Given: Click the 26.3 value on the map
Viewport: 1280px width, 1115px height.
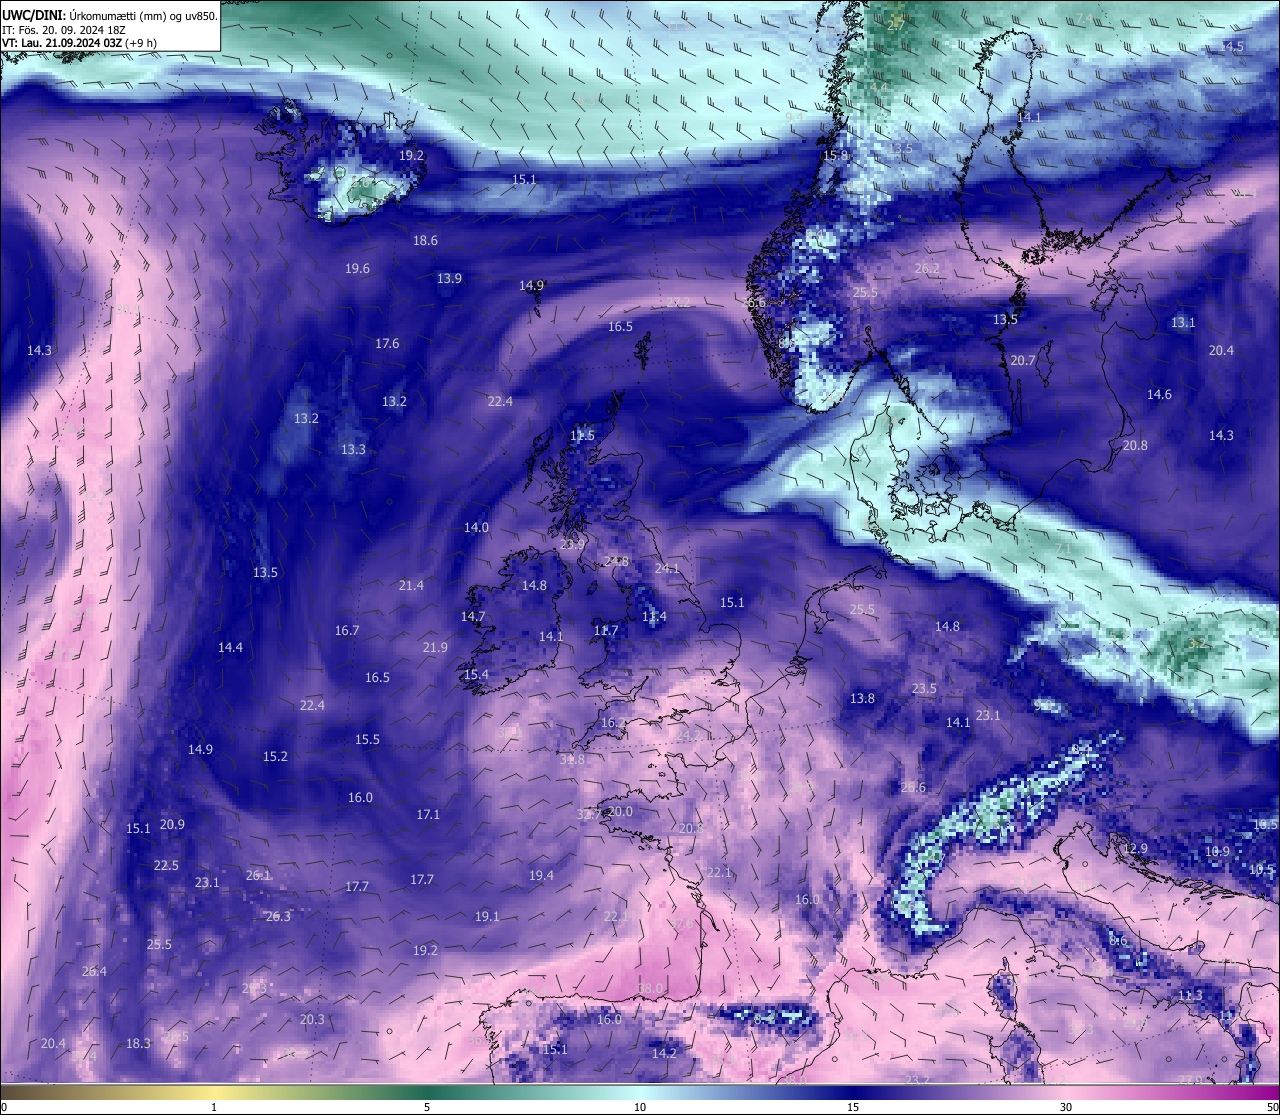Looking at the screenshot, I should point(278,916).
